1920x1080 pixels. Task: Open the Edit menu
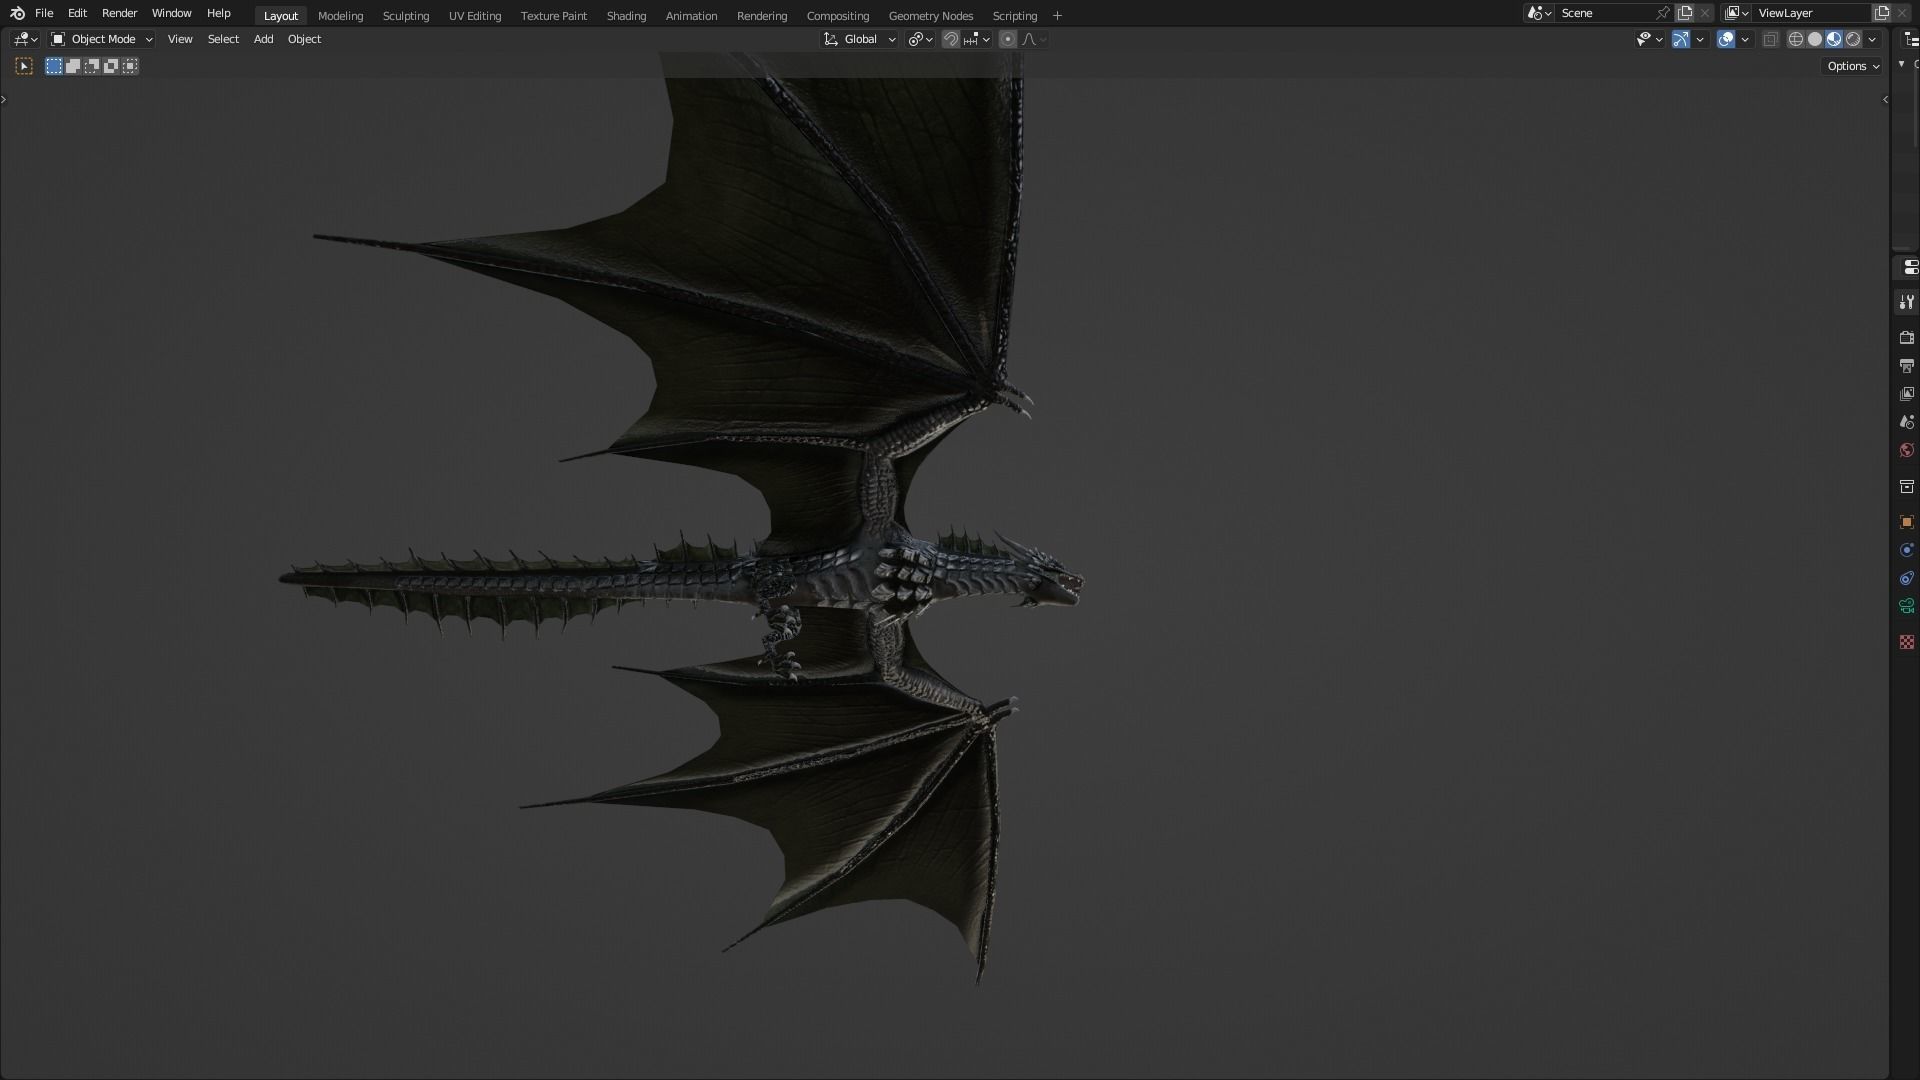(x=77, y=13)
